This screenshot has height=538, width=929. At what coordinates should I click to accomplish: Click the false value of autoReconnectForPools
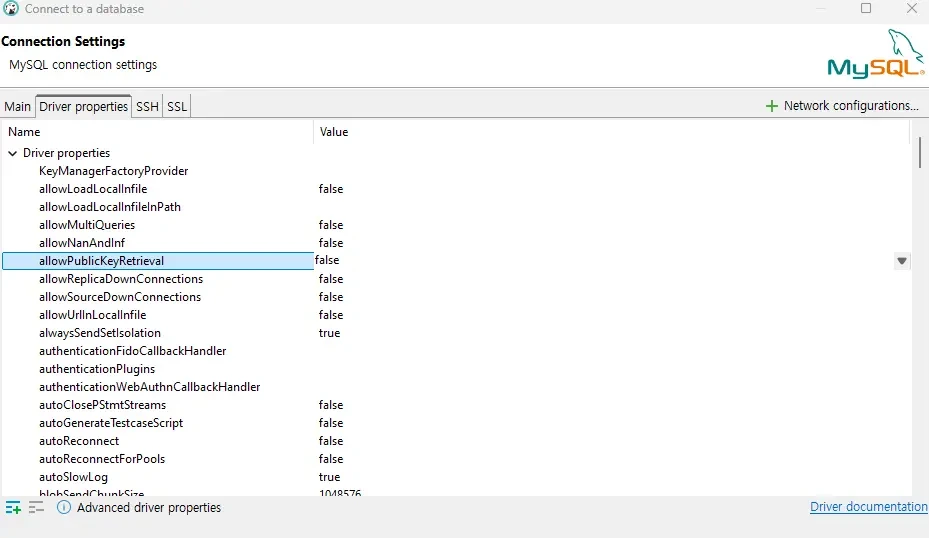coord(331,459)
